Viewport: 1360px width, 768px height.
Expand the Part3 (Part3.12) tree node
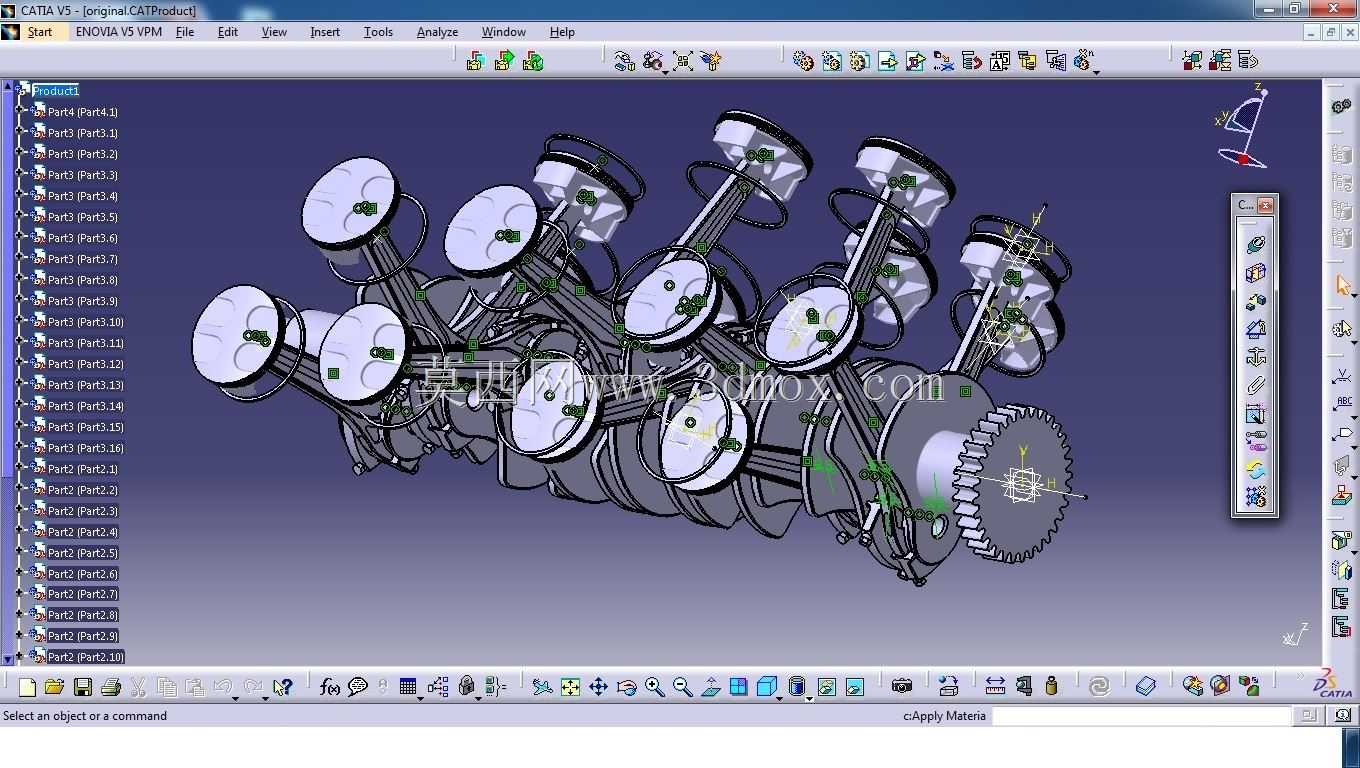[x=19, y=364]
